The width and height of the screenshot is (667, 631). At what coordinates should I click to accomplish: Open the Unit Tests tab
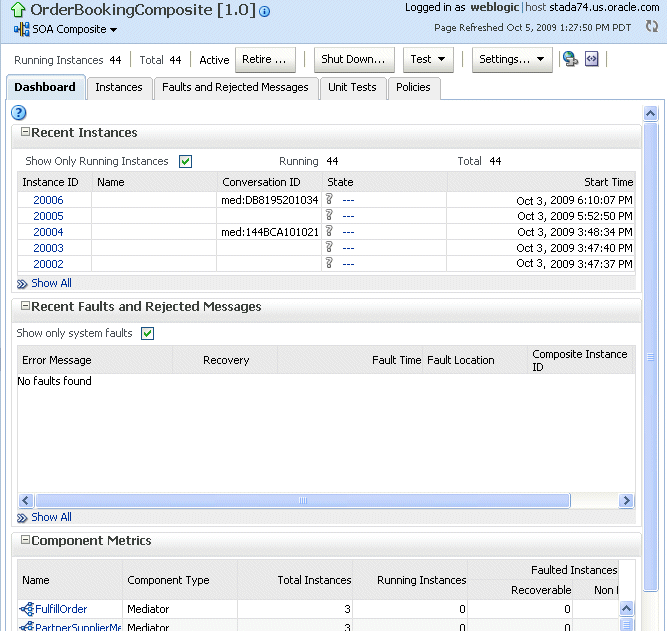coord(352,87)
